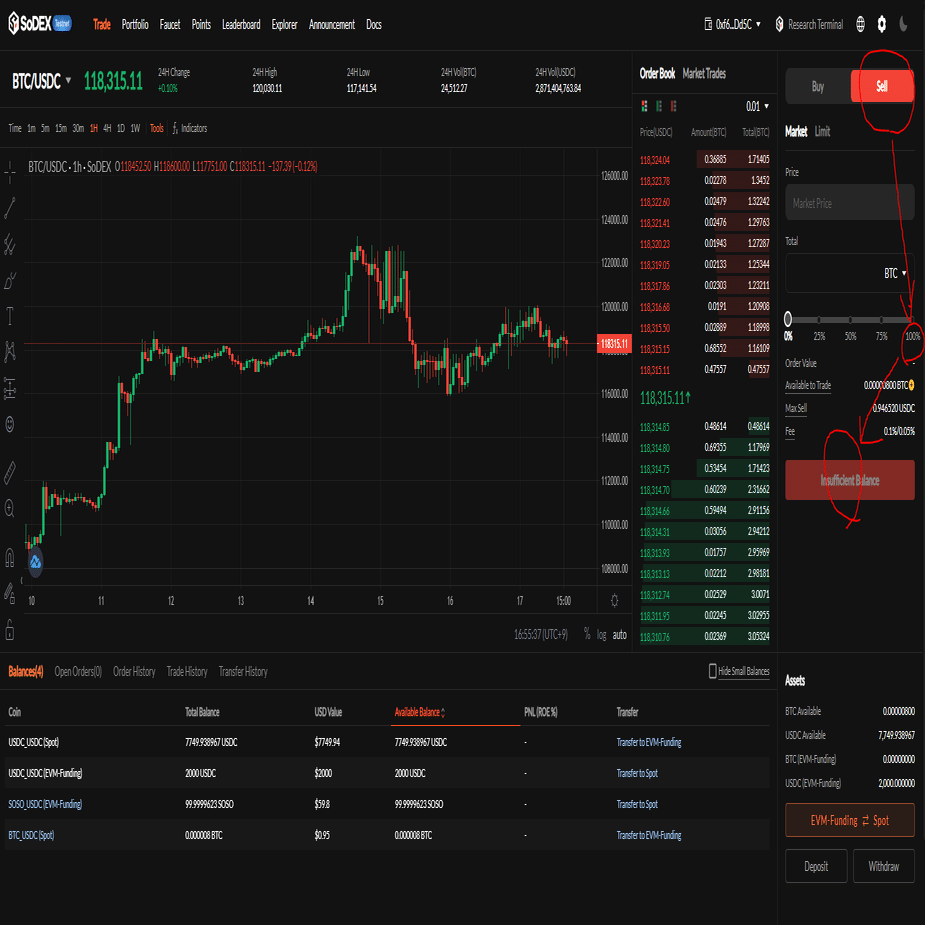This screenshot has width=925, height=925.
Task: Set amount slider to 25%
Action: pyautogui.click(x=819, y=320)
